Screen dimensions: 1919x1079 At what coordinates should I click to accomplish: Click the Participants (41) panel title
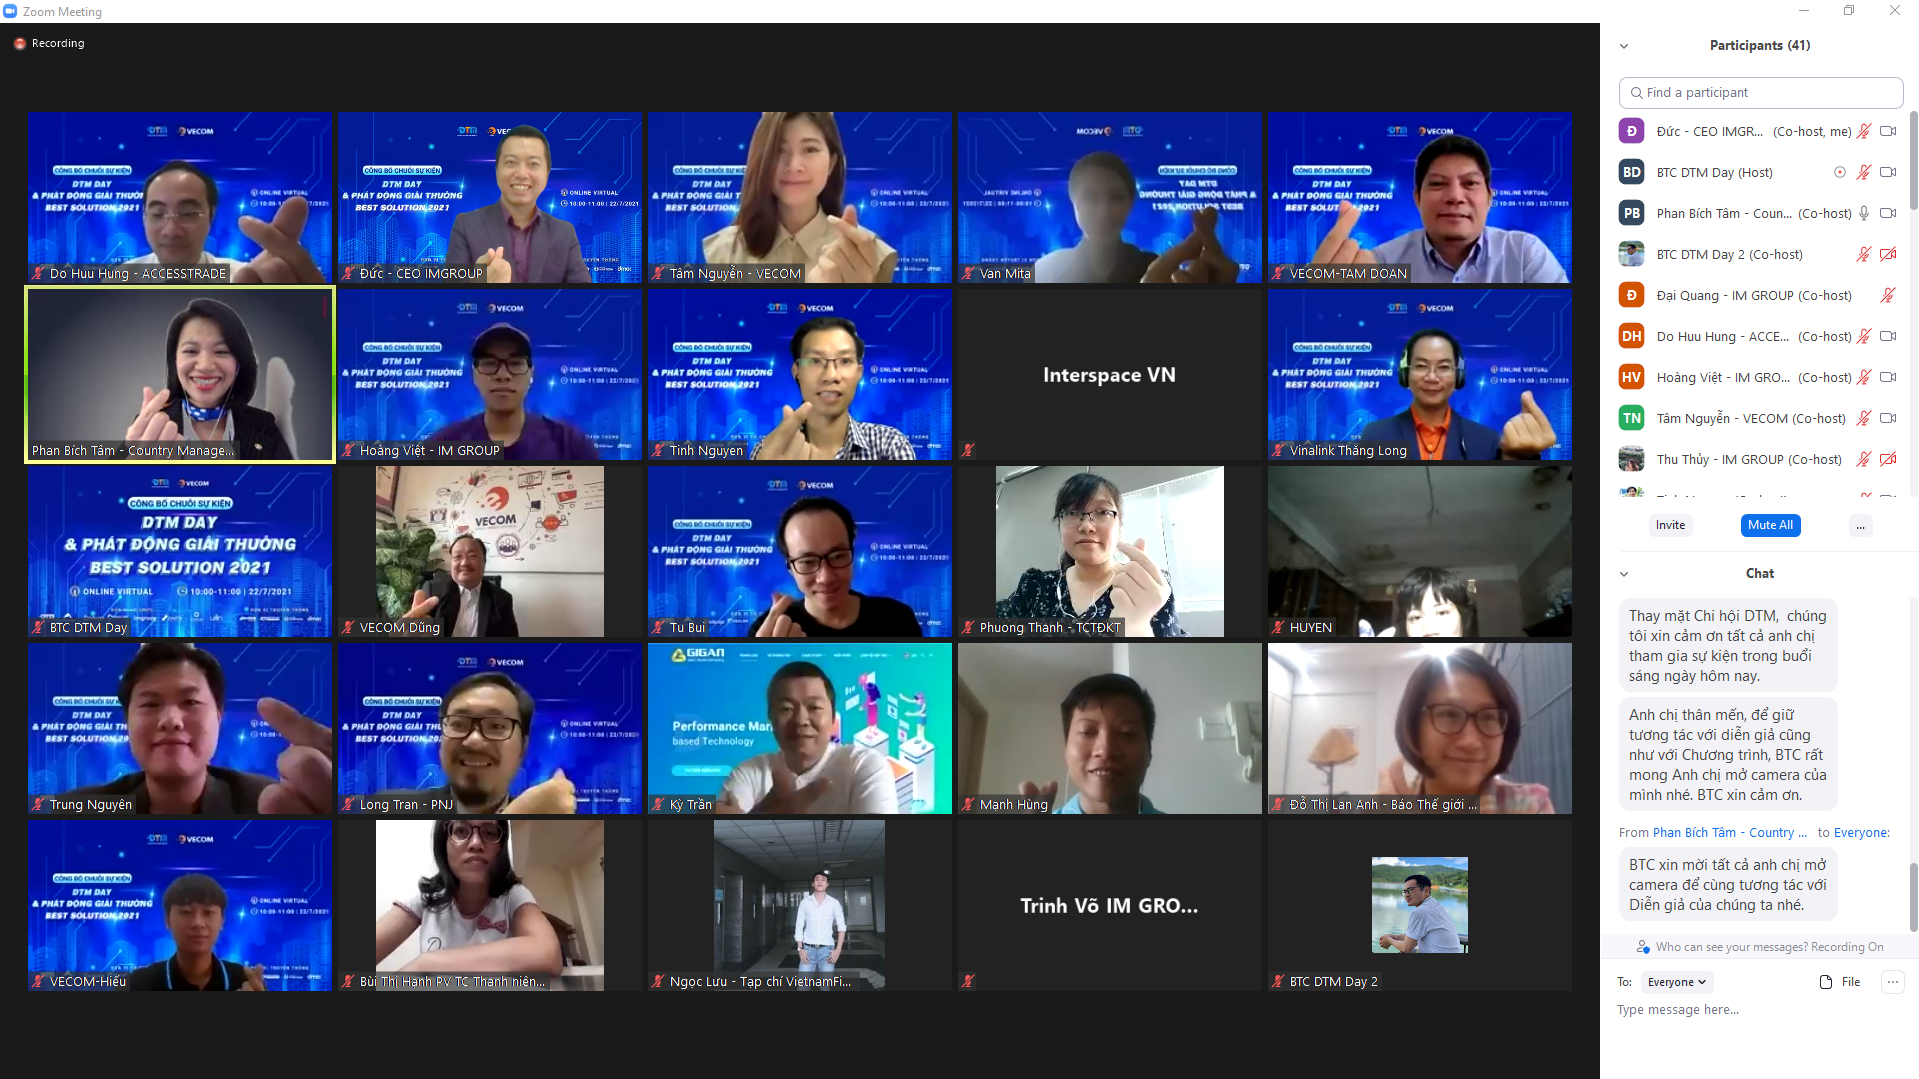pos(1760,46)
